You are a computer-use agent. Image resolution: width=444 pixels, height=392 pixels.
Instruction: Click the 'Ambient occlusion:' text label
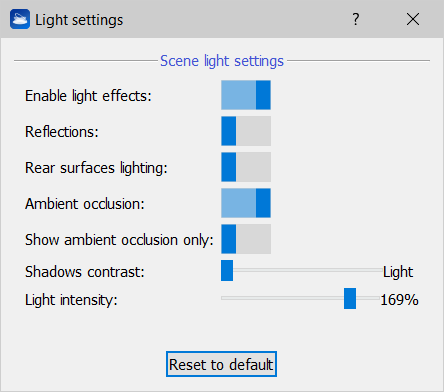coord(85,204)
